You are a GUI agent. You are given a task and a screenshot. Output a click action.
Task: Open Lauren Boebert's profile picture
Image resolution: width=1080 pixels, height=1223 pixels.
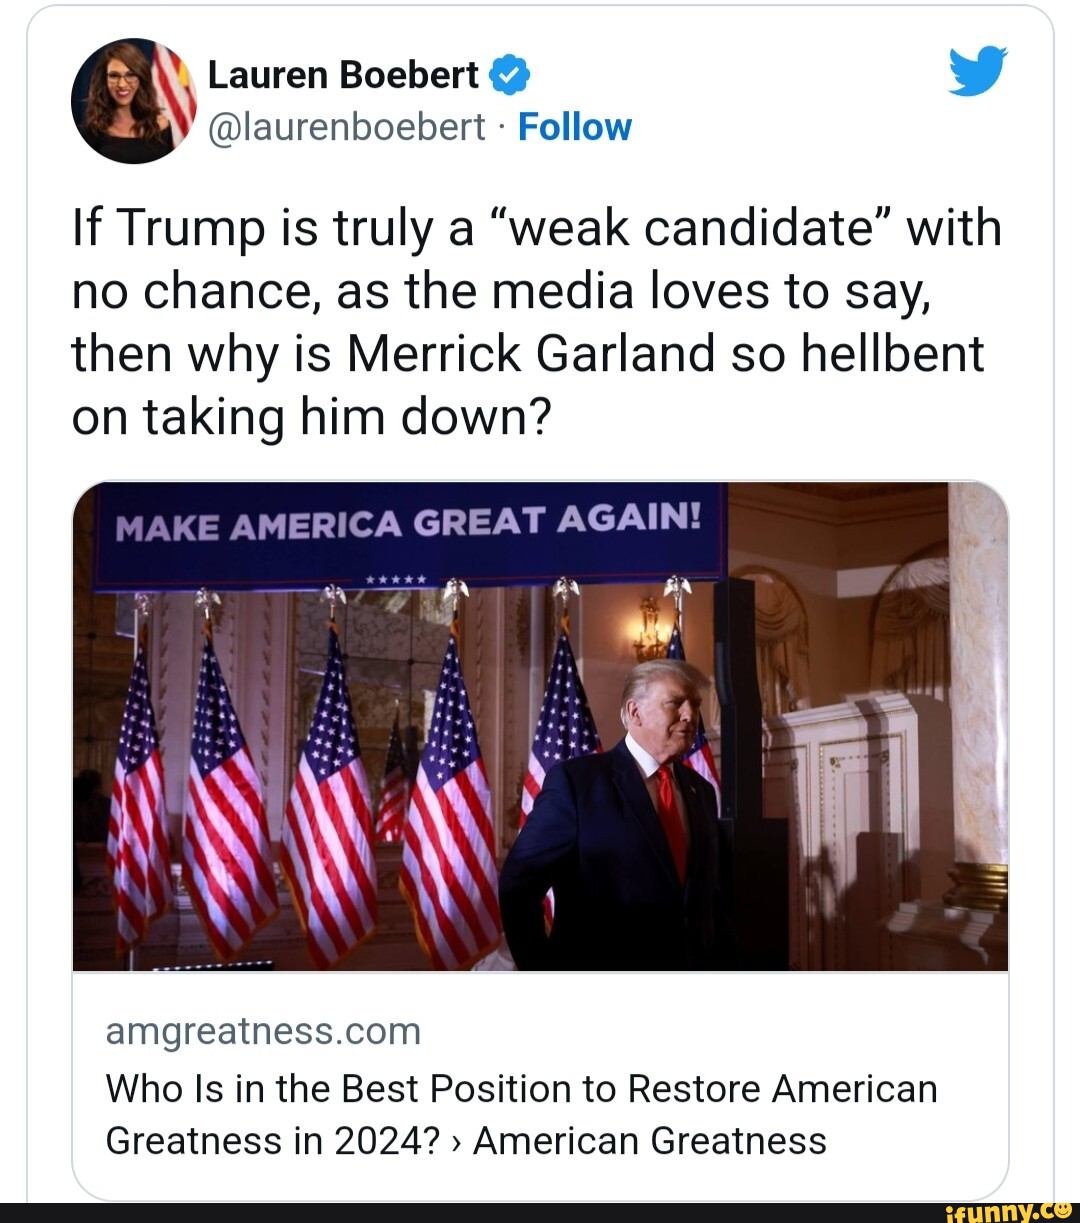point(135,100)
